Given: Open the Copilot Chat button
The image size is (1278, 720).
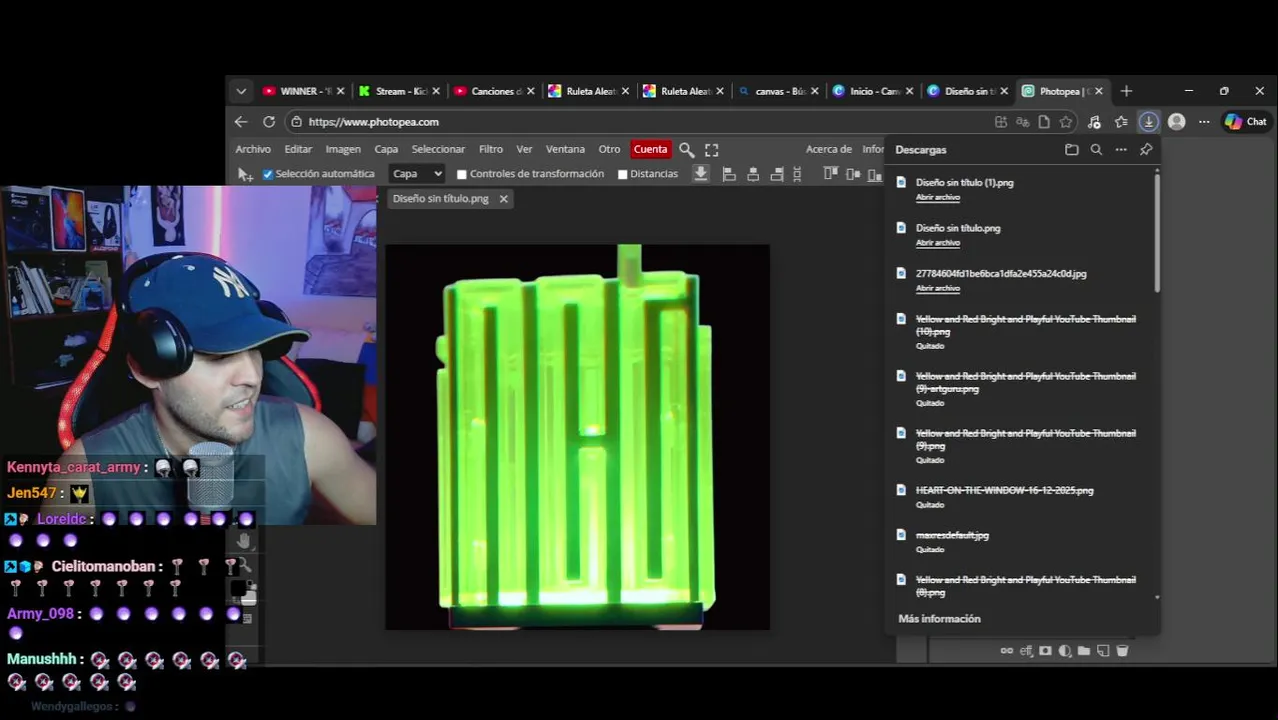Looking at the screenshot, I should [1245, 121].
